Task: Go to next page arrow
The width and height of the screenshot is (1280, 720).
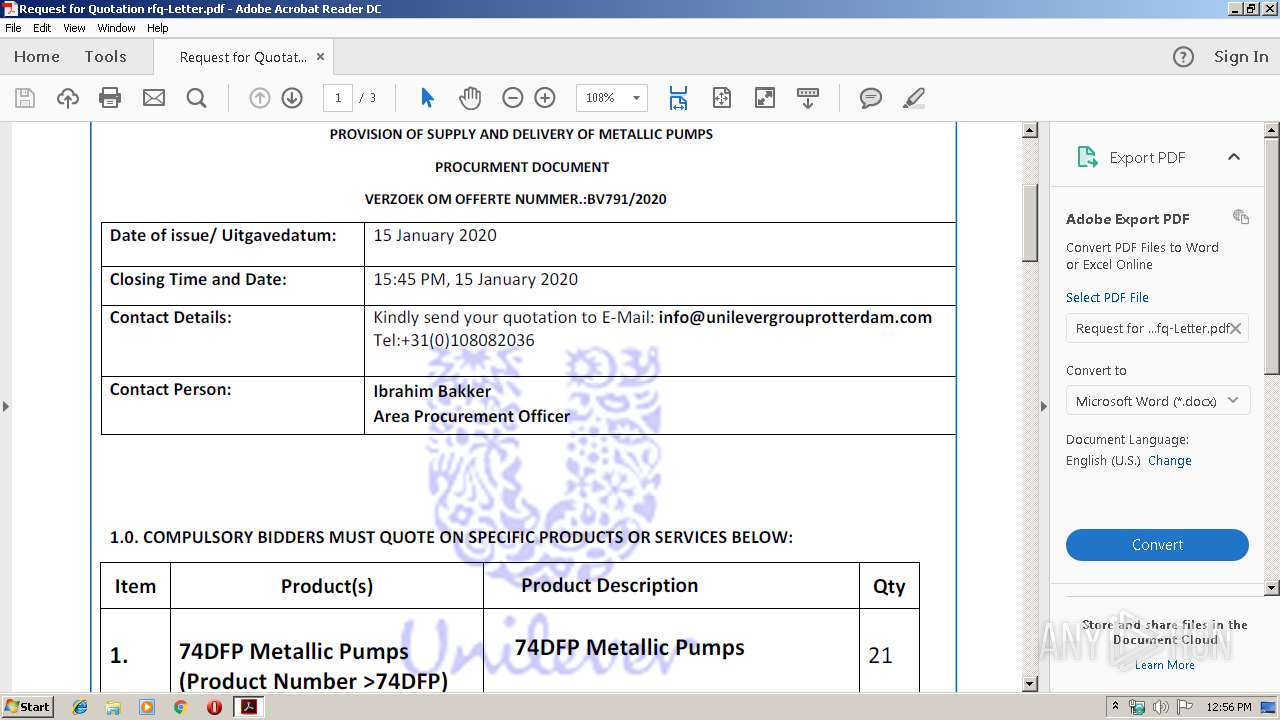Action: 292,98
